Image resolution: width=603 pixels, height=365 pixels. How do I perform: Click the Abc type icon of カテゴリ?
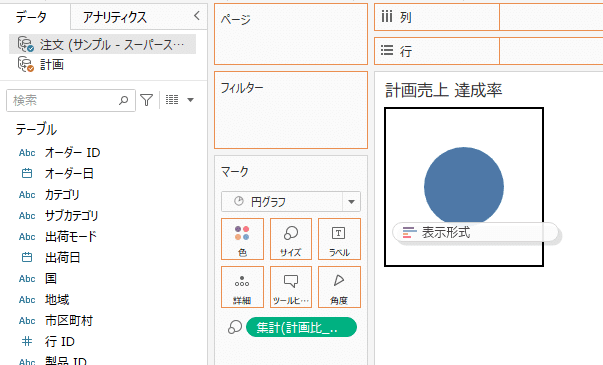tap(27, 195)
